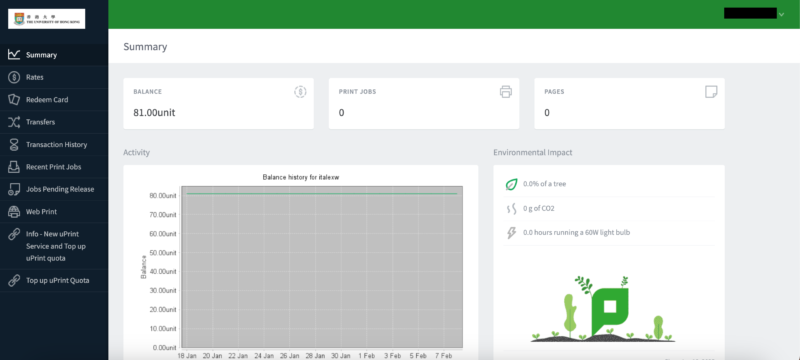The width and height of the screenshot is (800, 360).
Task: Open the Summary menu item
Action: click(54, 55)
